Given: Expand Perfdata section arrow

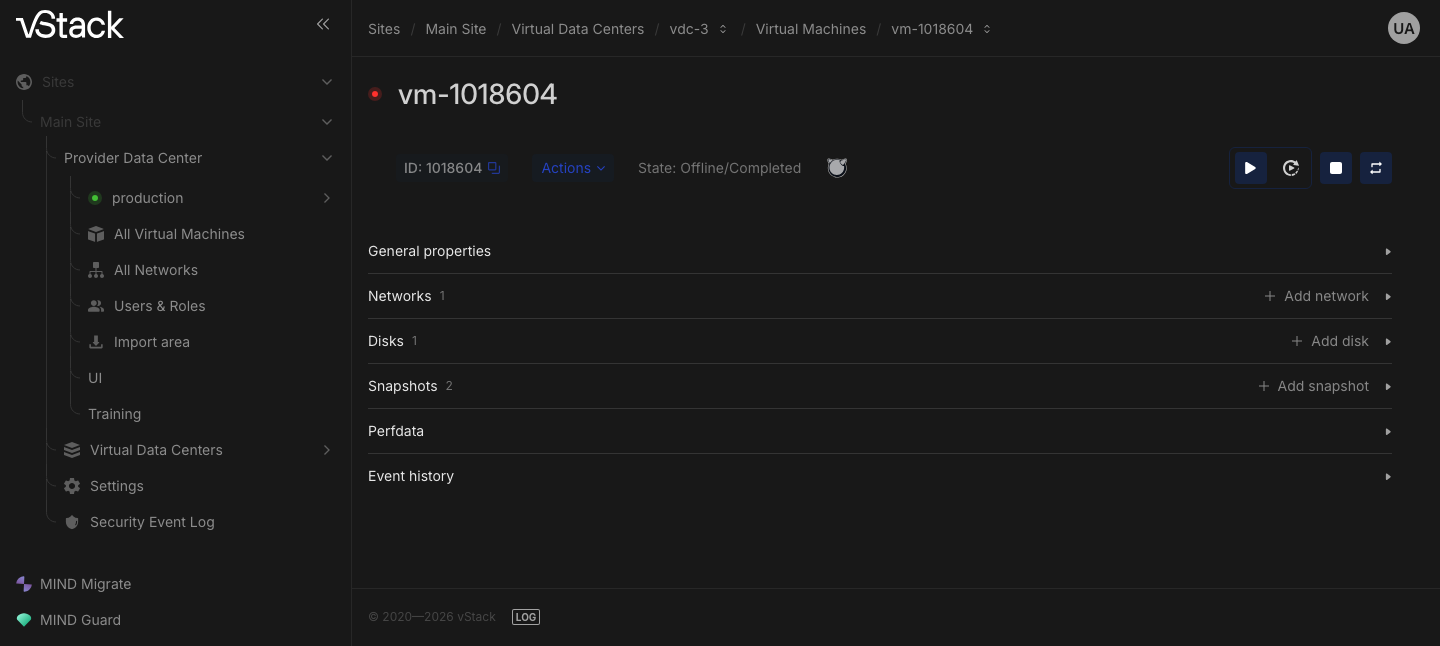Looking at the screenshot, I should click(1388, 432).
